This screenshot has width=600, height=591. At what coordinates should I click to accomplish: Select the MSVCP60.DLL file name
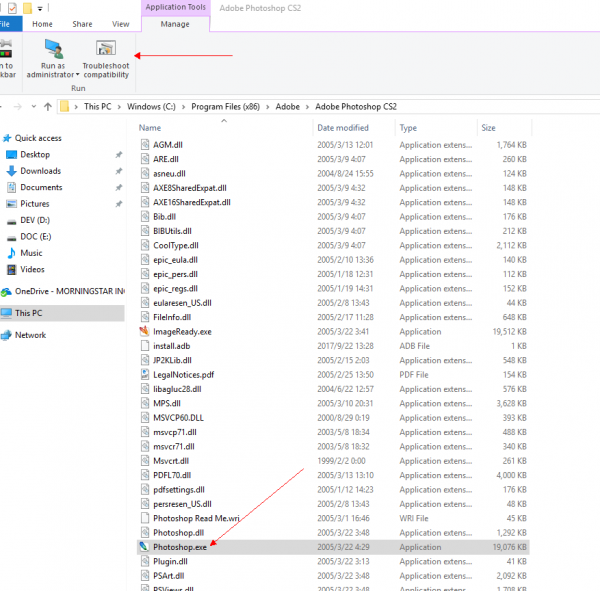[x=178, y=418]
